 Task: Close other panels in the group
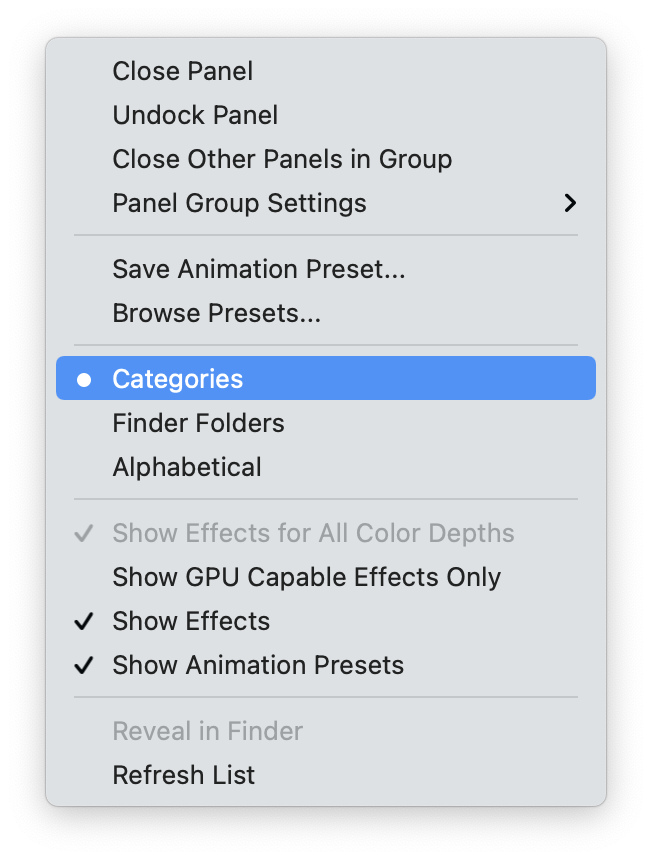pyautogui.click(x=281, y=159)
